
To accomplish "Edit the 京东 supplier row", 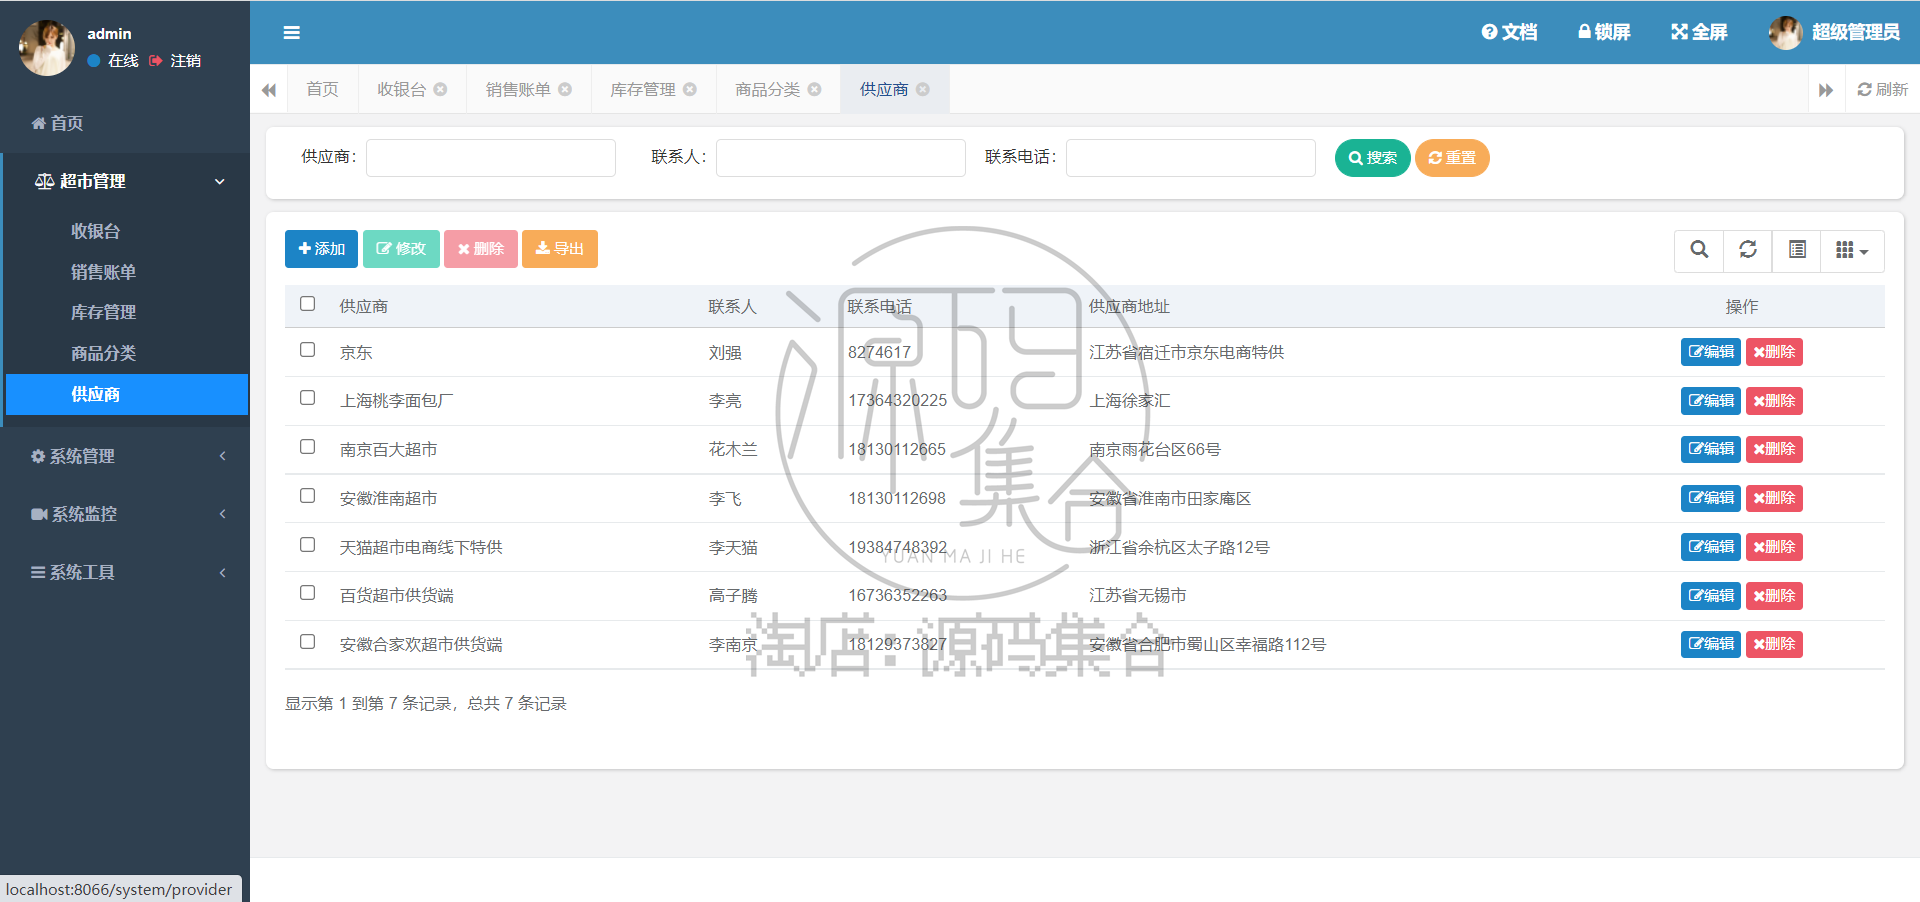I will pyautogui.click(x=1711, y=352).
